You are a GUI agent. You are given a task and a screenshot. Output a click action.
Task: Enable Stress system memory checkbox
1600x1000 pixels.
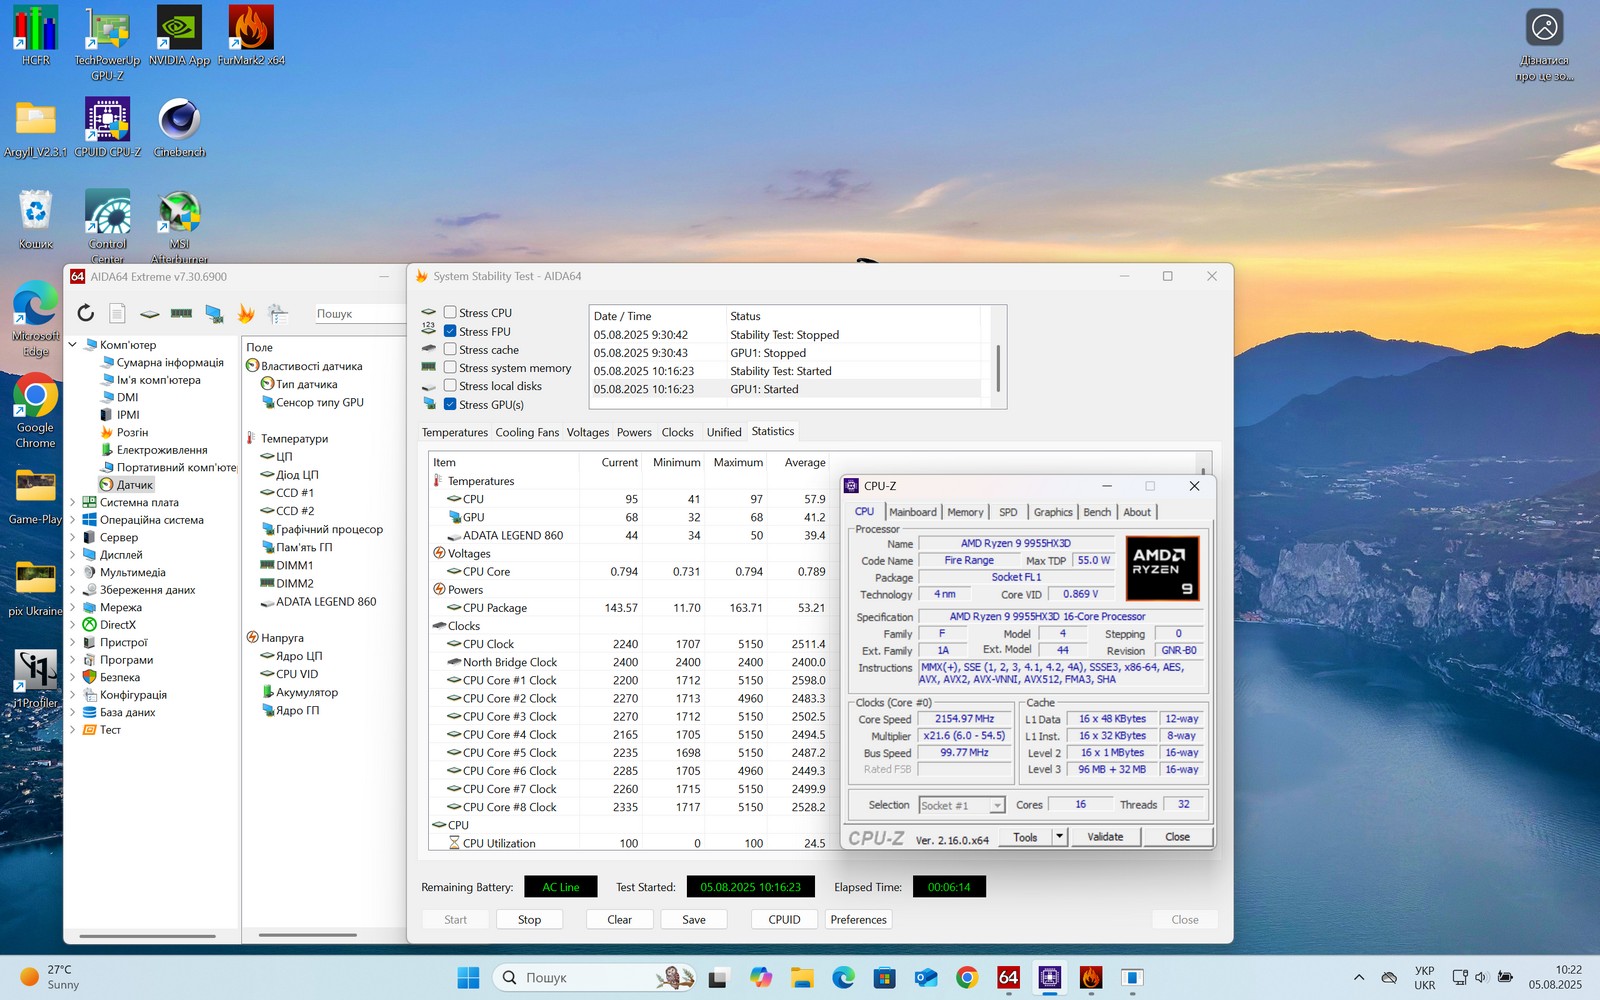(x=450, y=368)
